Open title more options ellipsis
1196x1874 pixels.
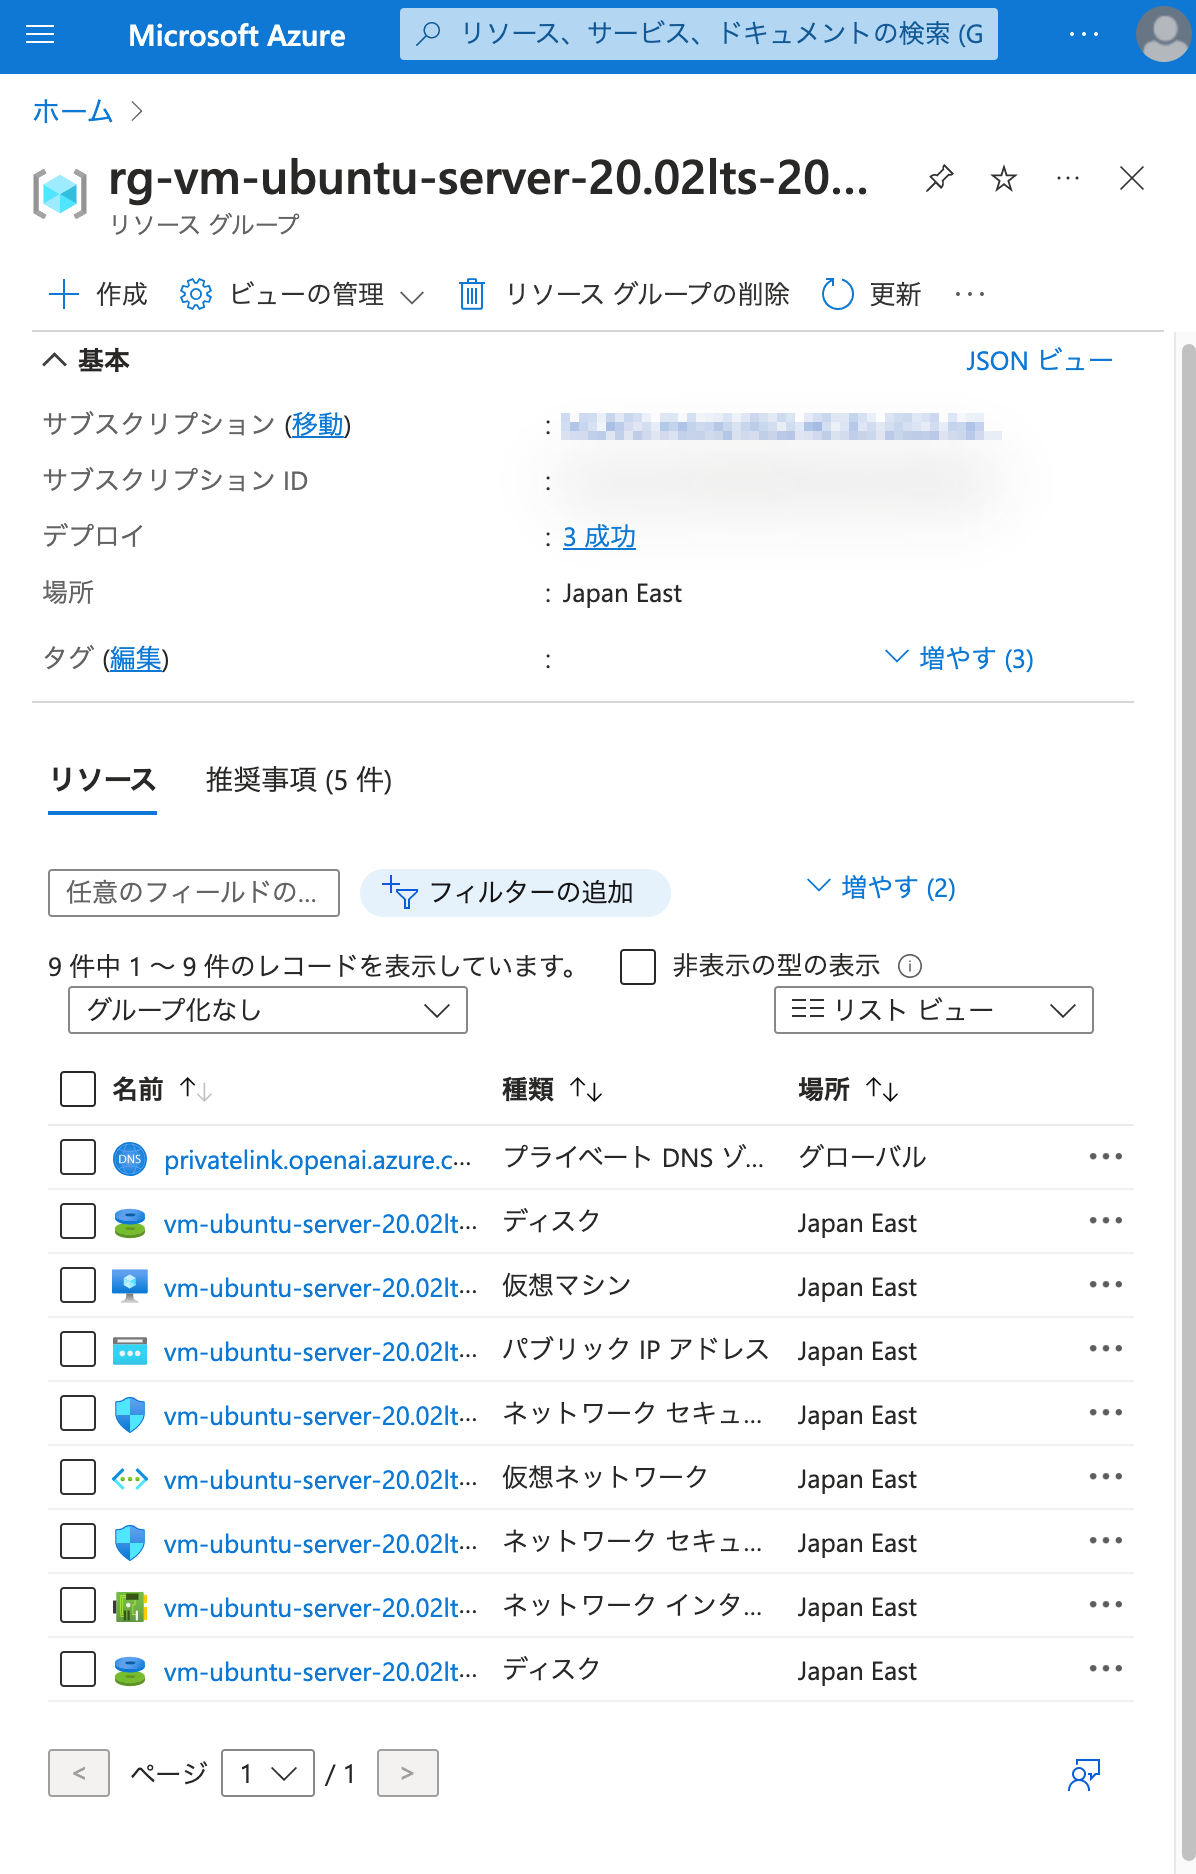click(1068, 179)
